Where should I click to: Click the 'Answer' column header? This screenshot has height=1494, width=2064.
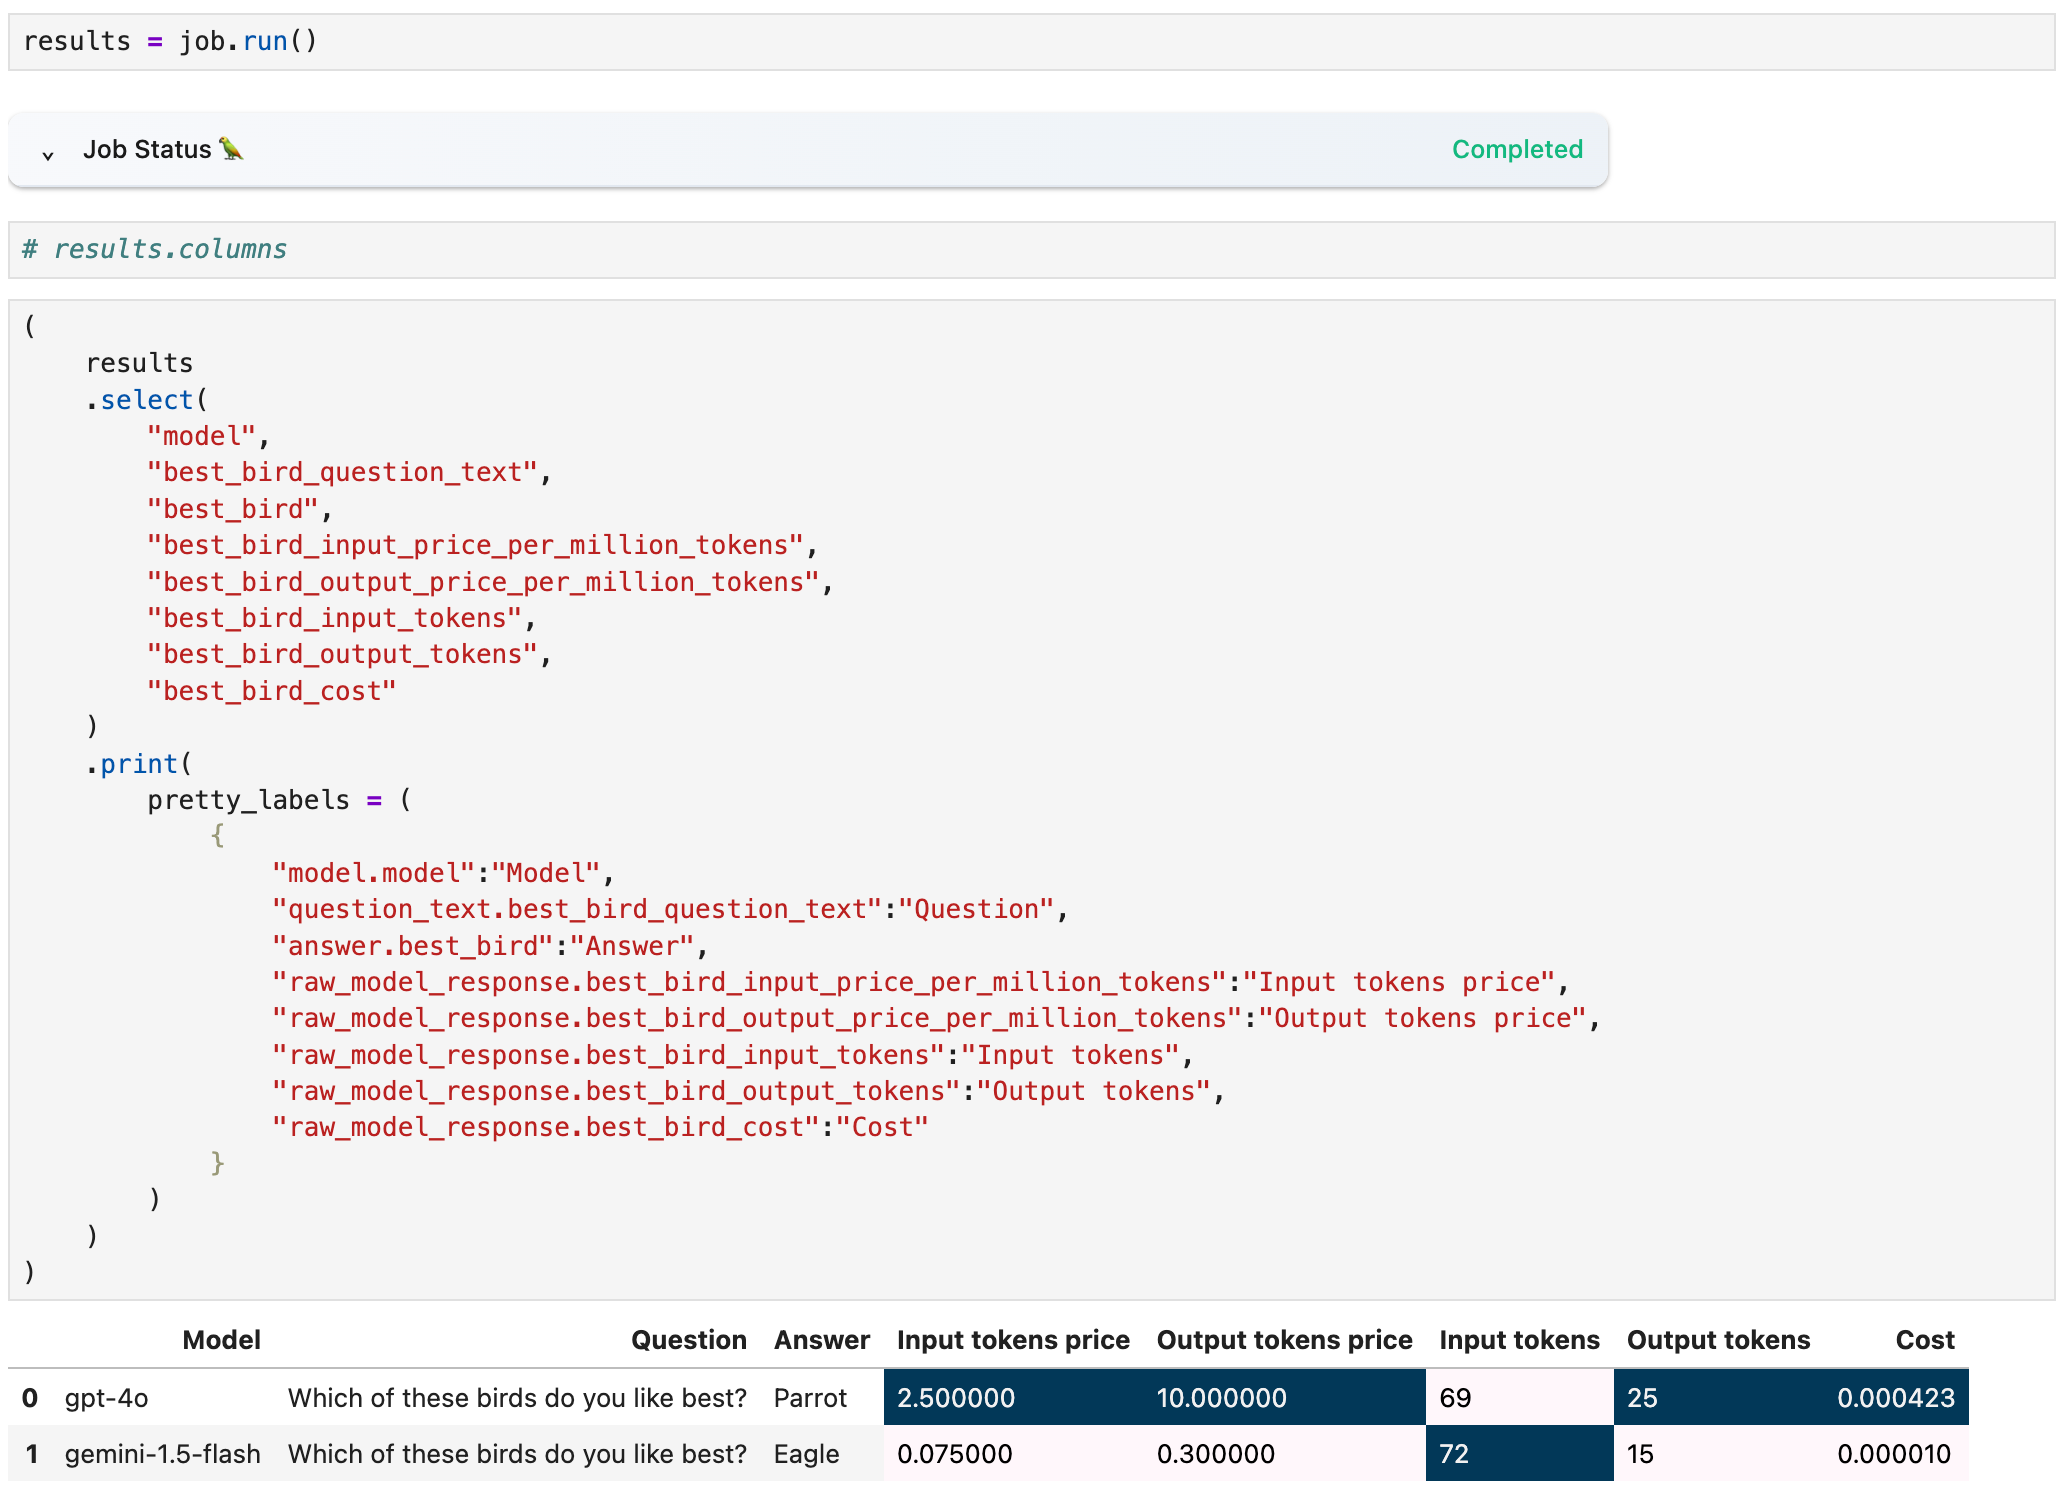click(x=822, y=1340)
